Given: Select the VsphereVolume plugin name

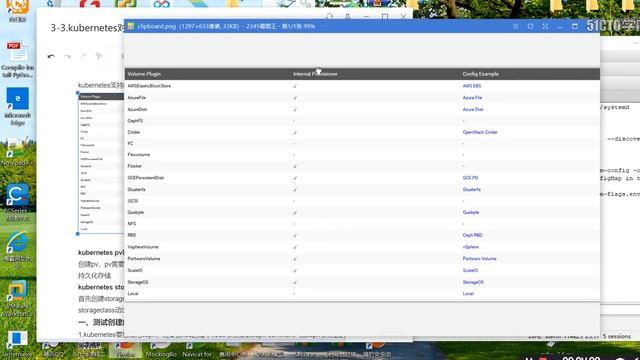Looking at the screenshot, I should pyautogui.click(x=143, y=247).
